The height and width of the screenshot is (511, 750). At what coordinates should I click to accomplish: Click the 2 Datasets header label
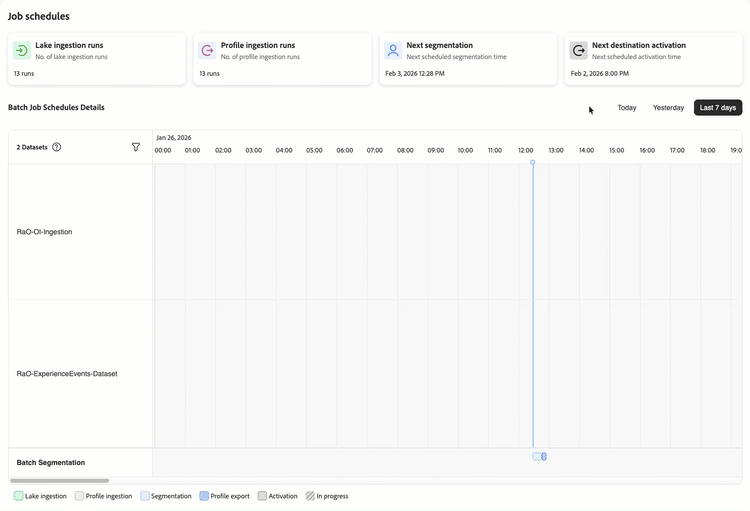pyautogui.click(x=32, y=147)
